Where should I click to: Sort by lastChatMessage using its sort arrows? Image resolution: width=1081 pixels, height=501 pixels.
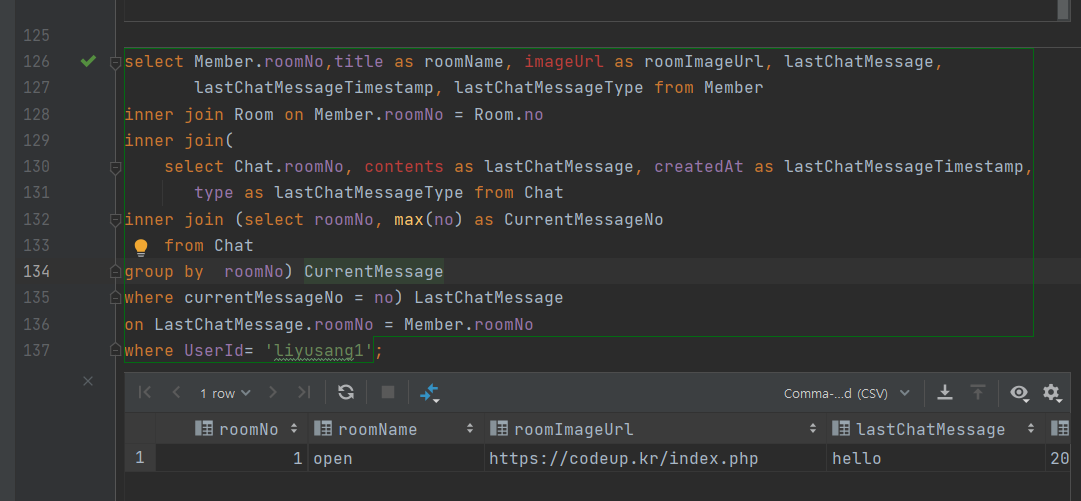point(1031,429)
